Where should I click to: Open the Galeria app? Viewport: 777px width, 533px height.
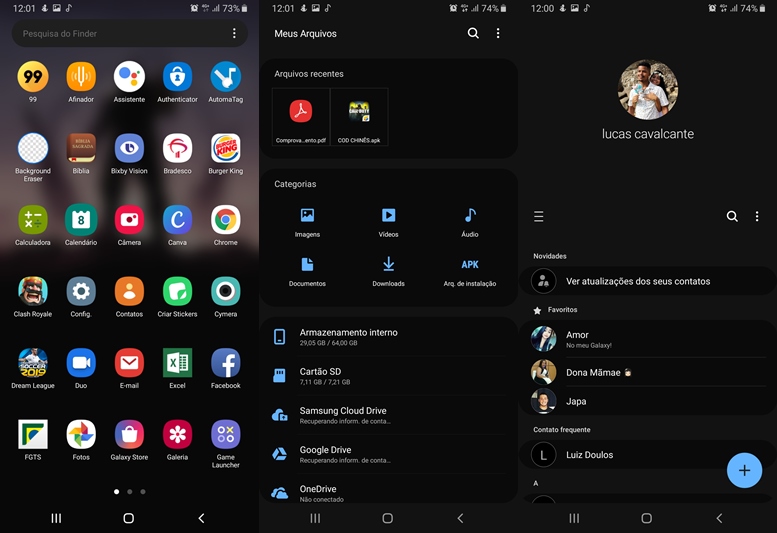[x=177, y=434]
